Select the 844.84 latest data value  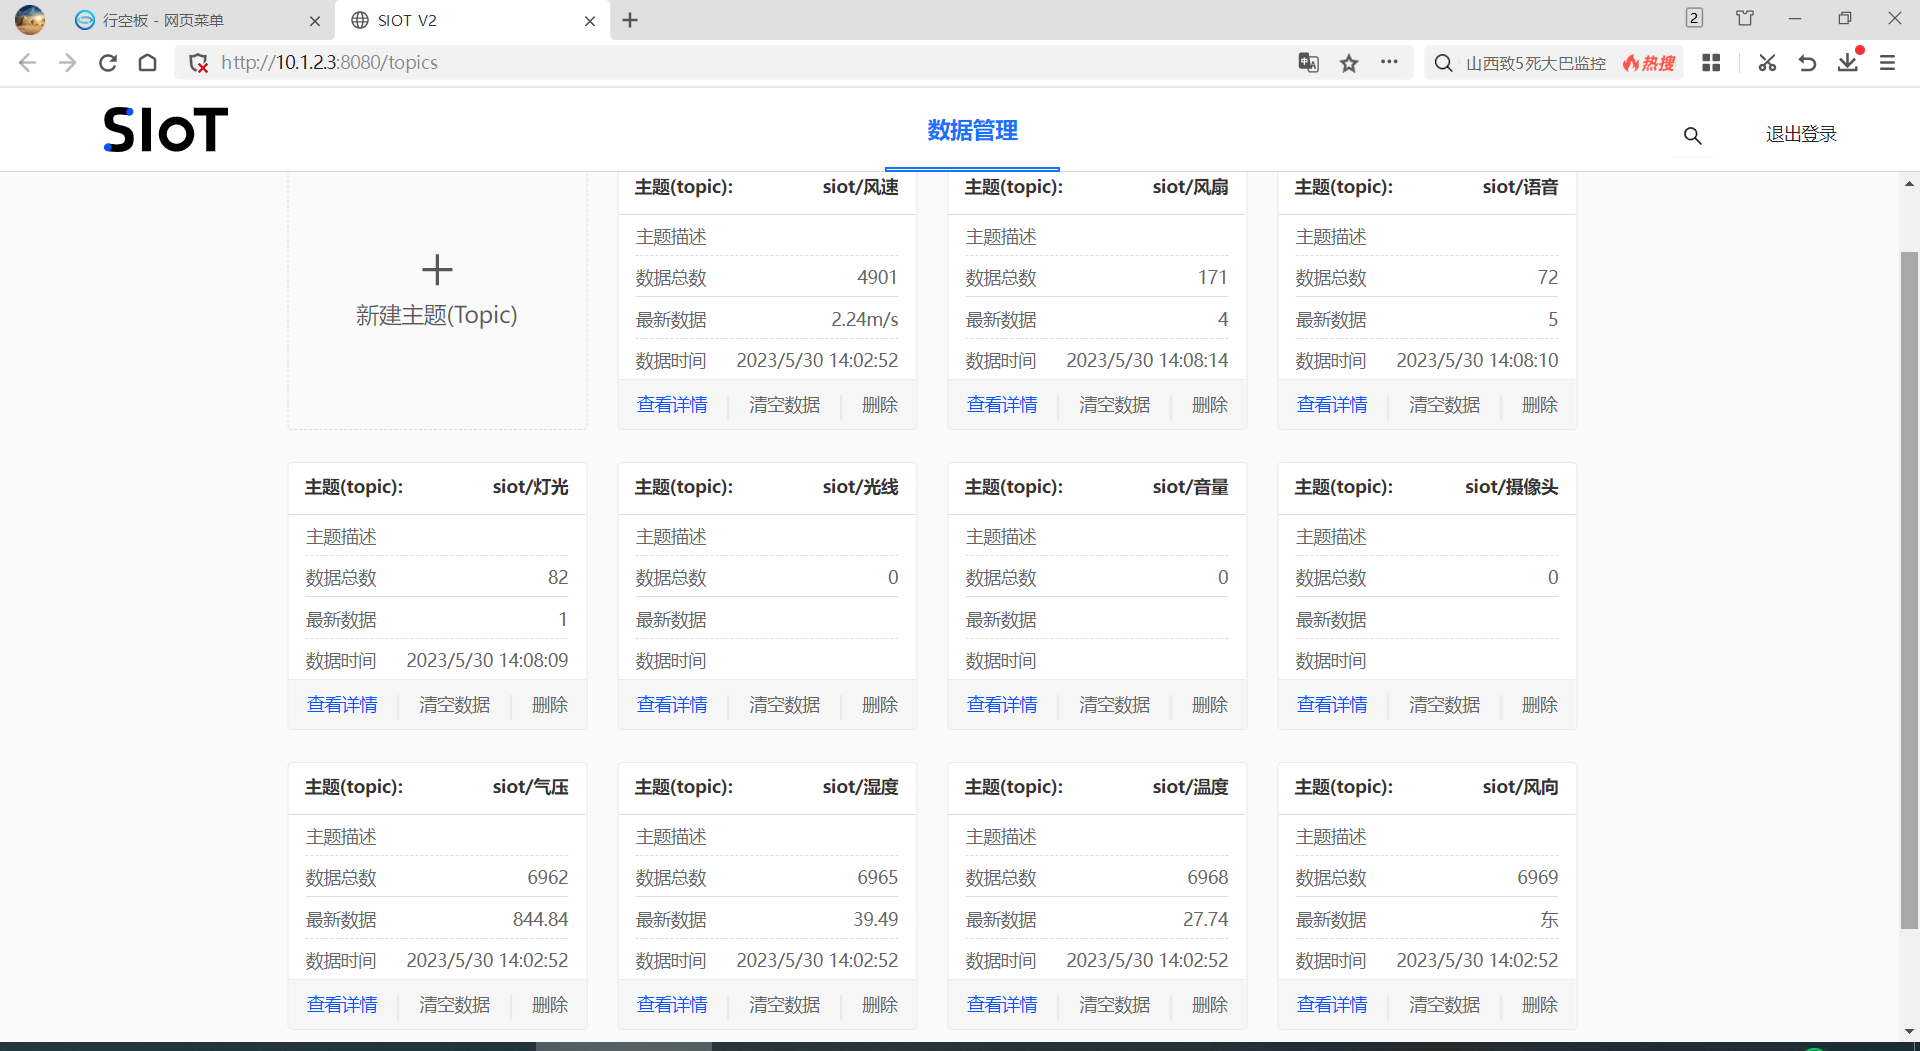(x=541, y=919)
